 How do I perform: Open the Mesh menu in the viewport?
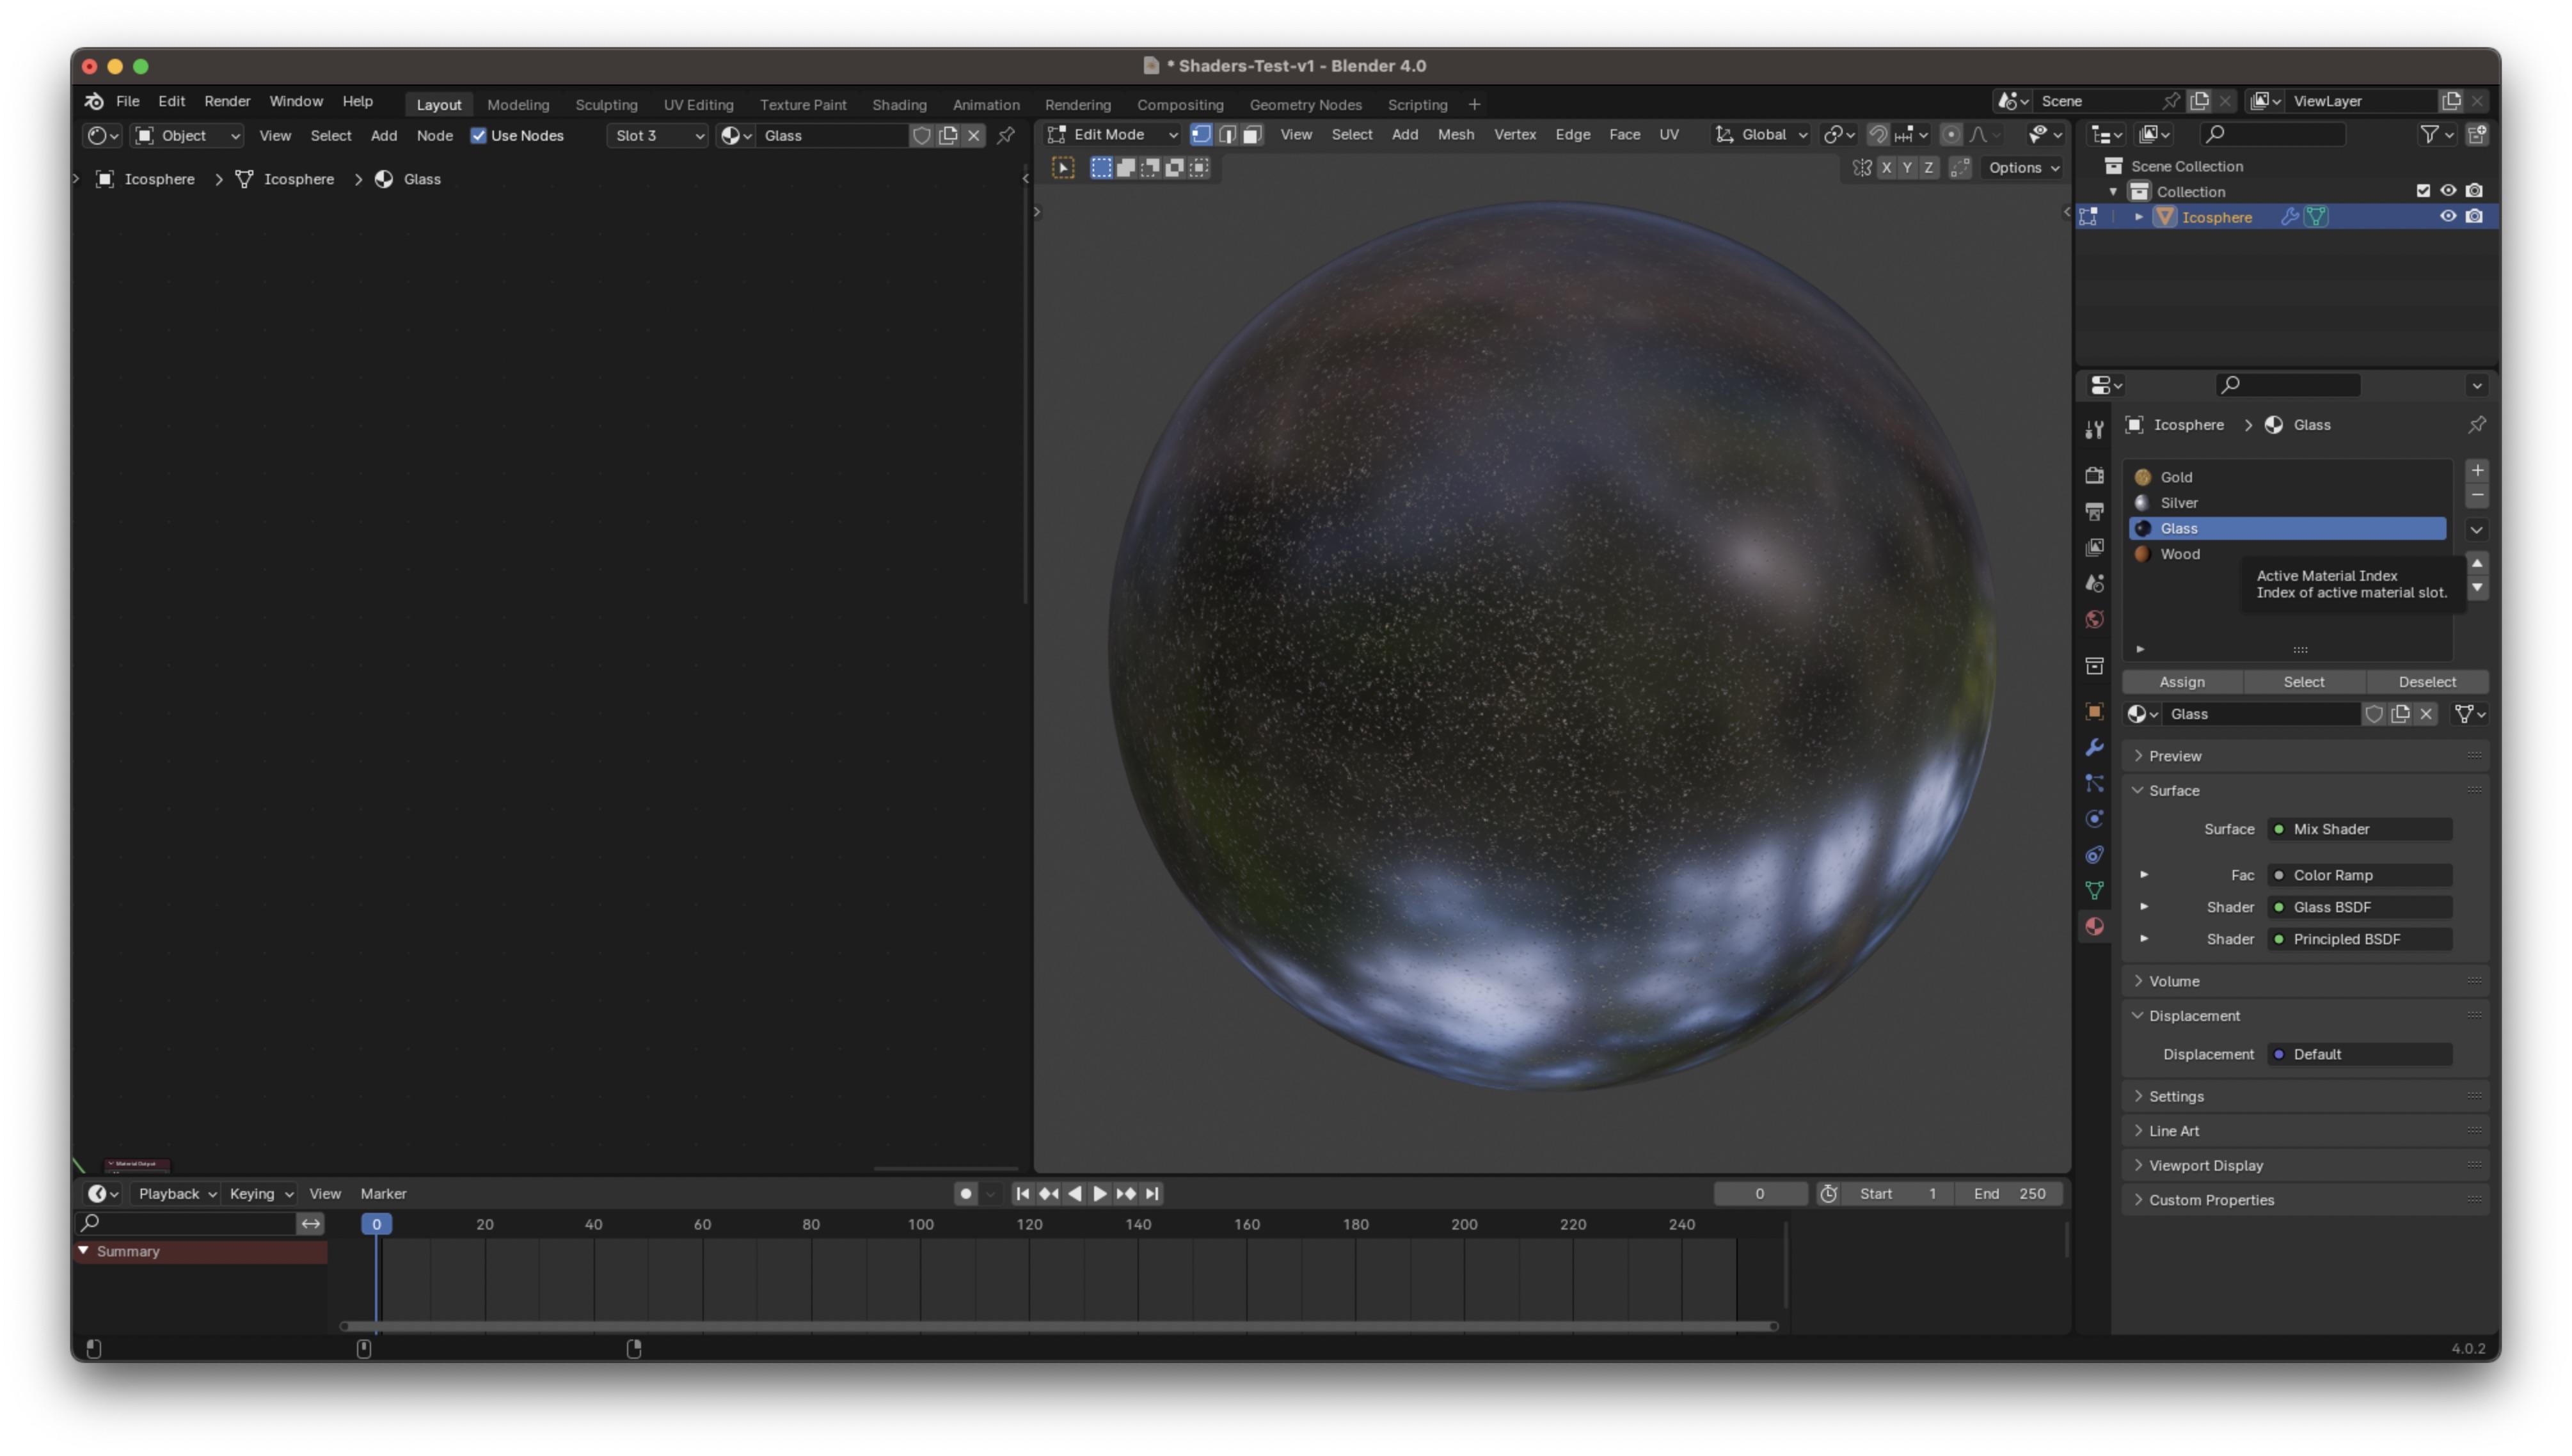click(x=1456, y=134)
